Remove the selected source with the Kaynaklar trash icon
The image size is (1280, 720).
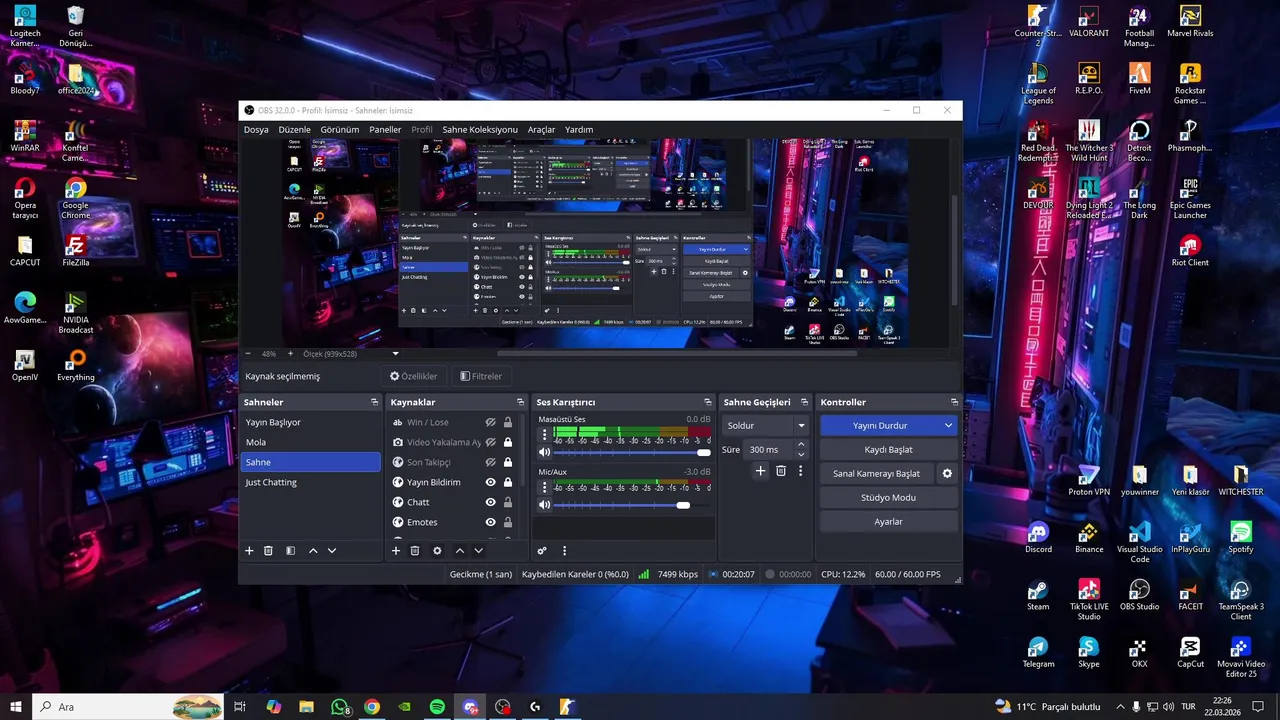pos(415,551)
